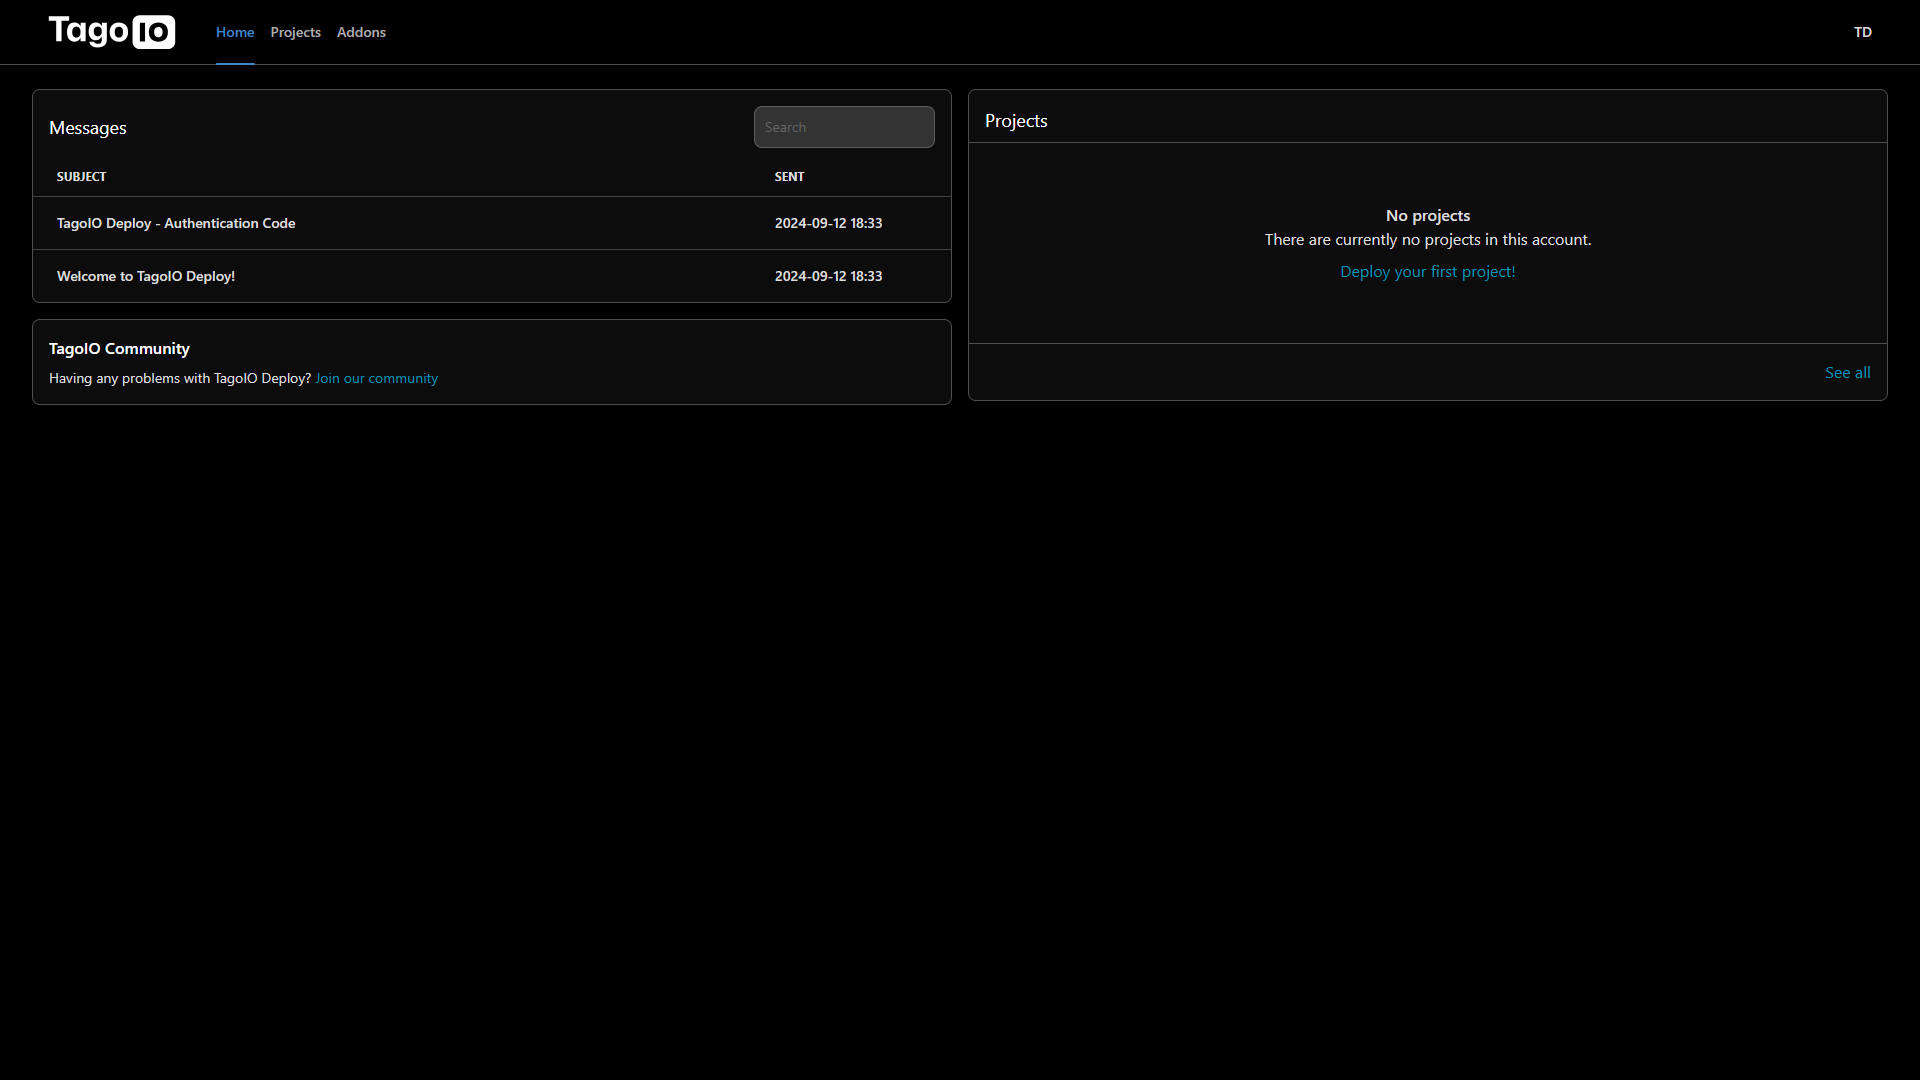Follow the Join our community link
This screenshot has height=1080, width=1920.
pos(376,378)
